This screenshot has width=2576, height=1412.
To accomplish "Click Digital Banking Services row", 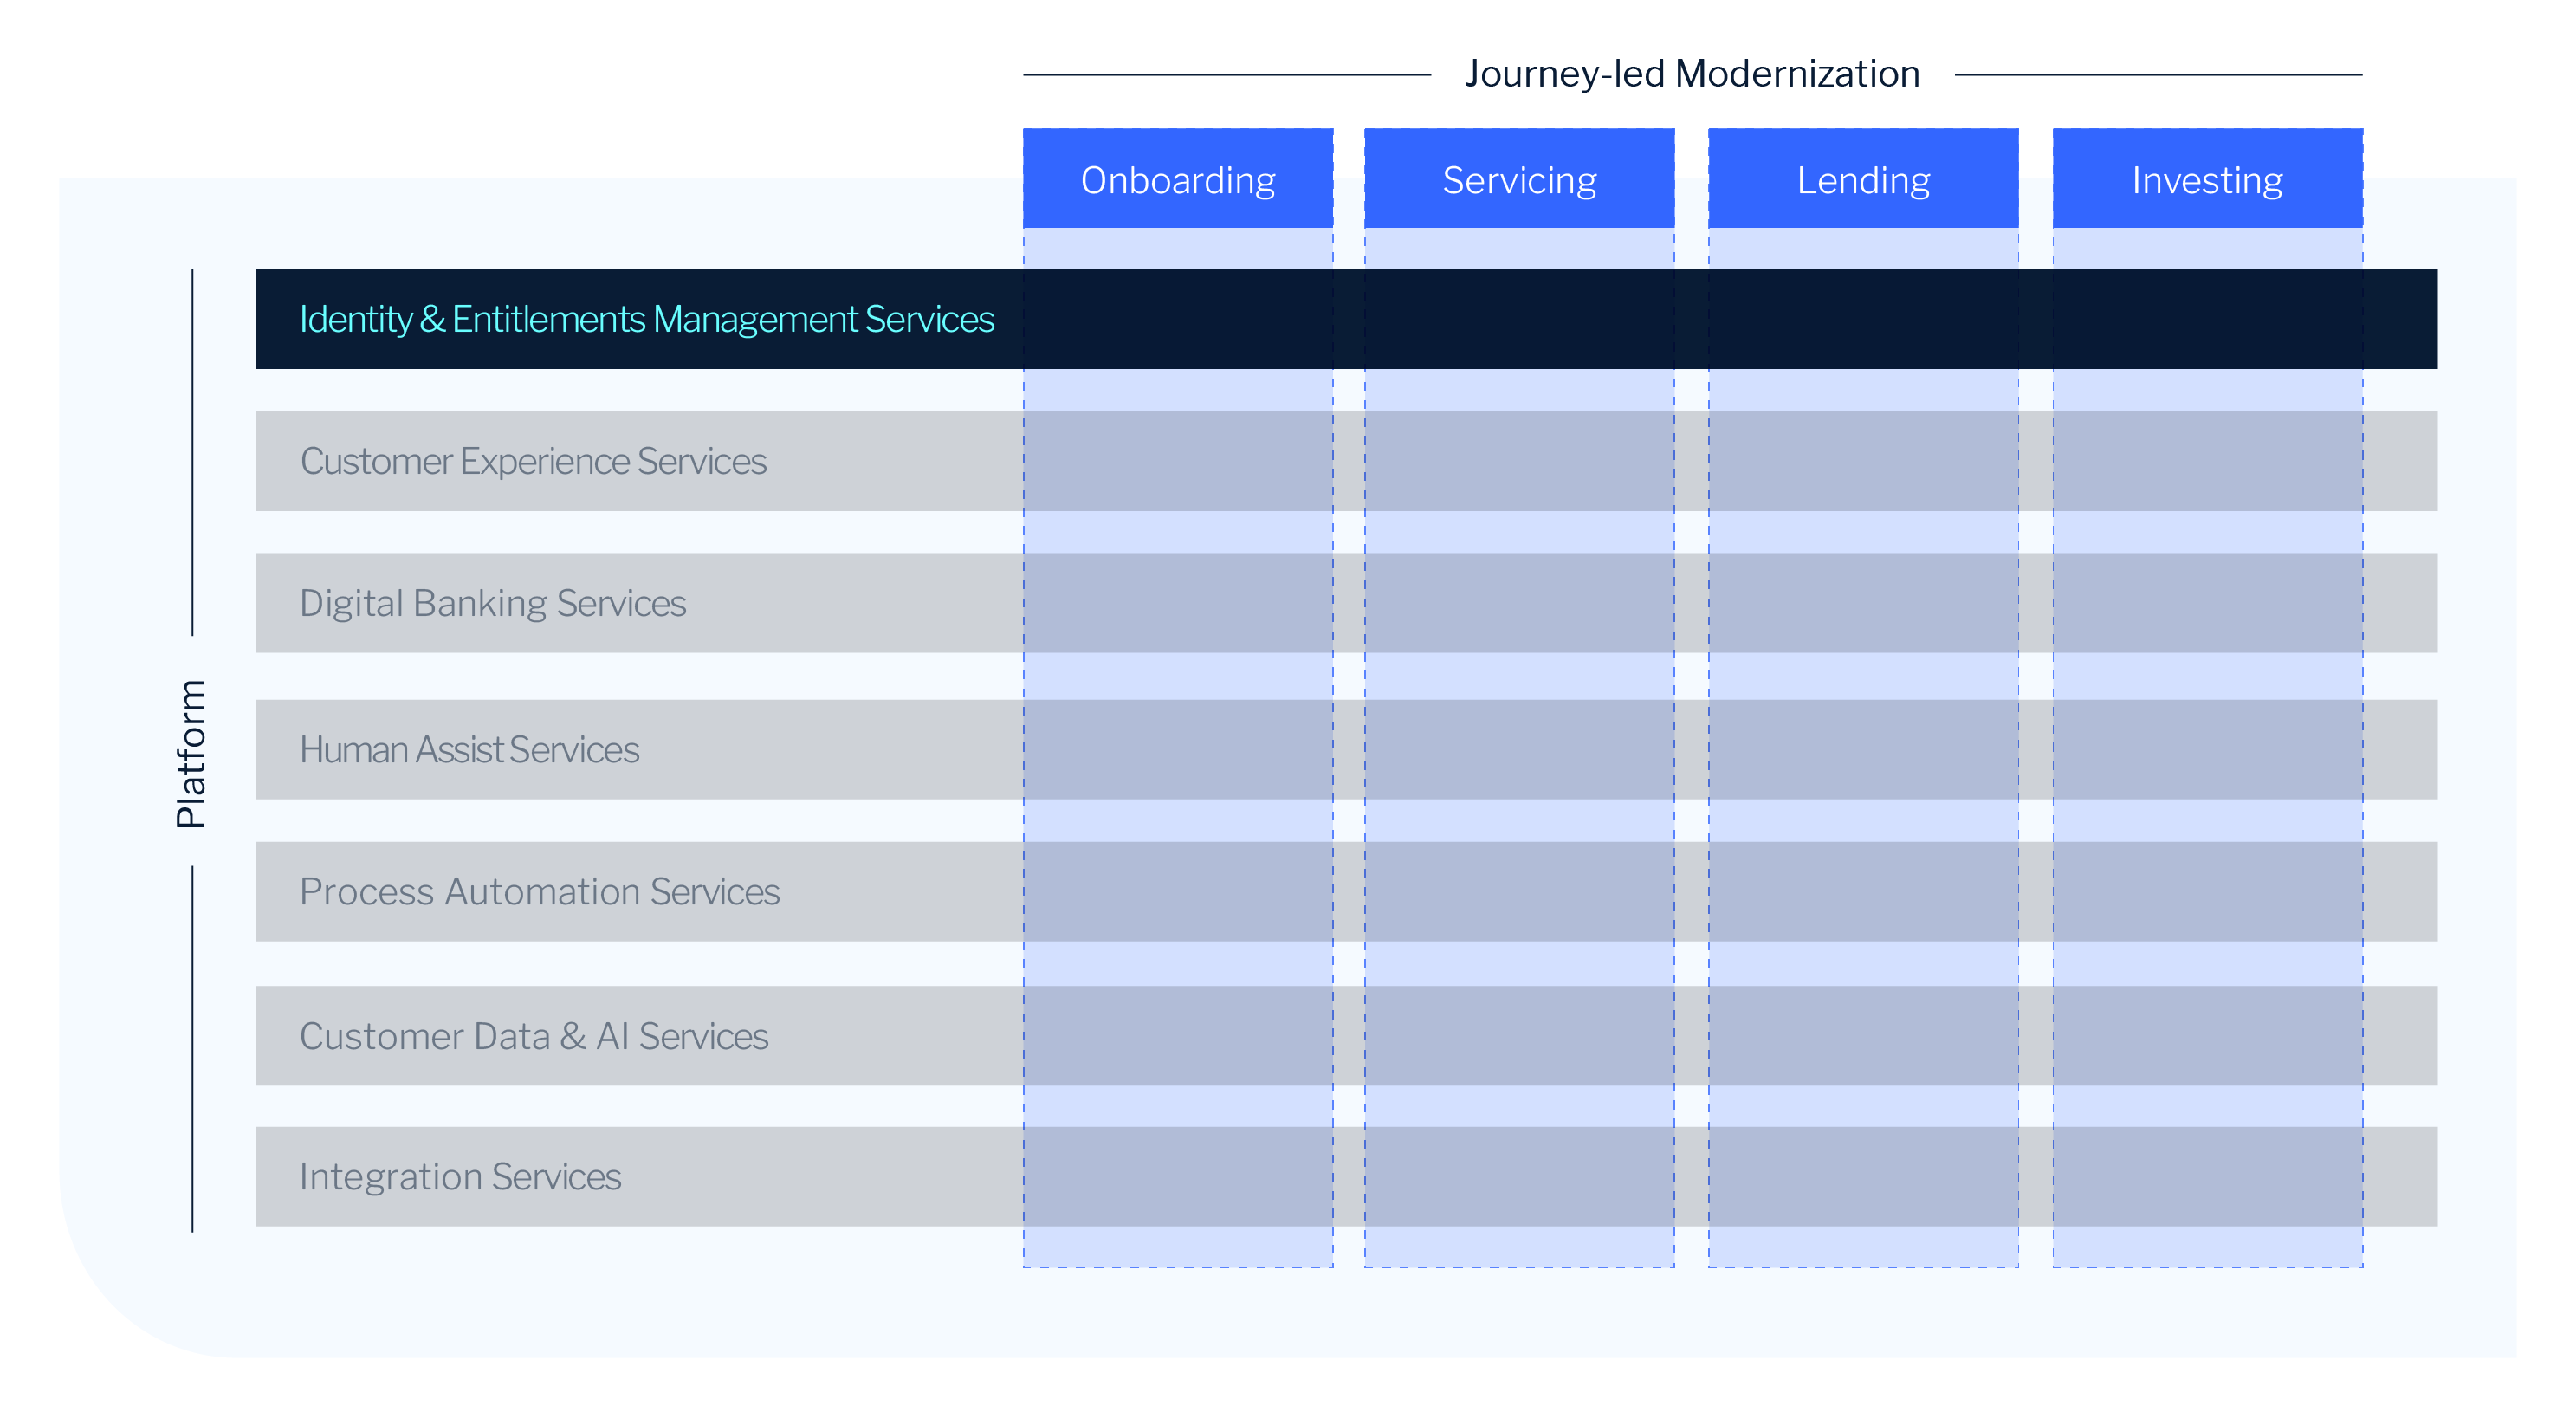I will pyautogui.click(x=1346, y=603).
